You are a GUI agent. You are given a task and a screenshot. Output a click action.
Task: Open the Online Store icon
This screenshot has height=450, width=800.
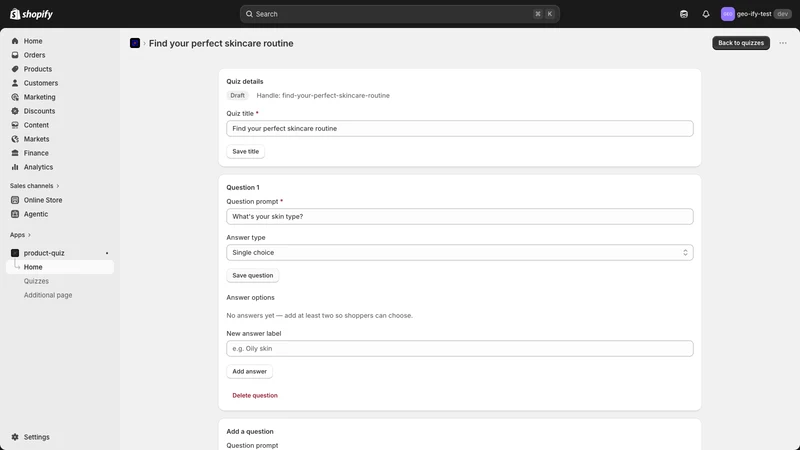[x=15, y=200]
